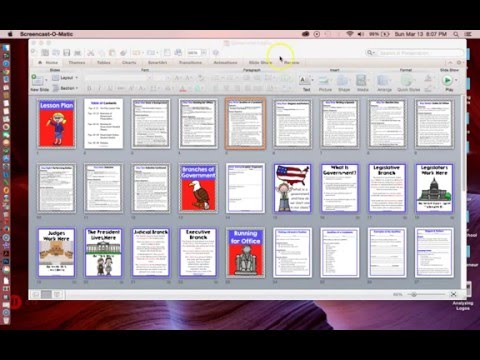Select the Judicial Branch slide

point(151,253)
